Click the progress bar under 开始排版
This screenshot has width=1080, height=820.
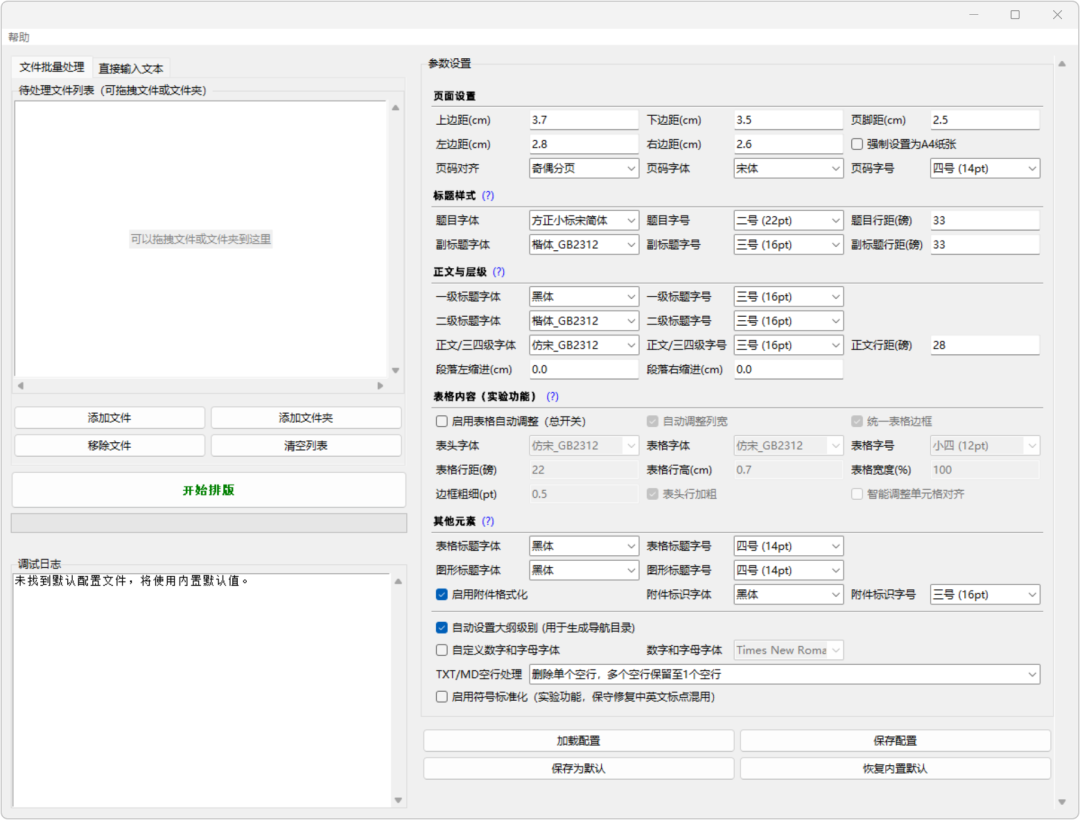coord(209,523)
